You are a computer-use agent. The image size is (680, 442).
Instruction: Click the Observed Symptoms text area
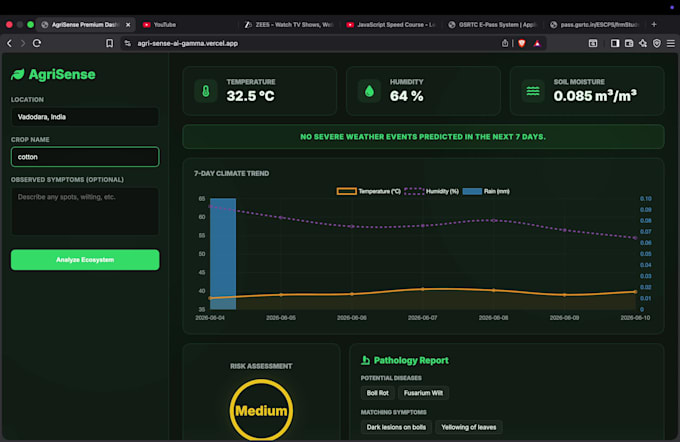(x=85, y=211)
